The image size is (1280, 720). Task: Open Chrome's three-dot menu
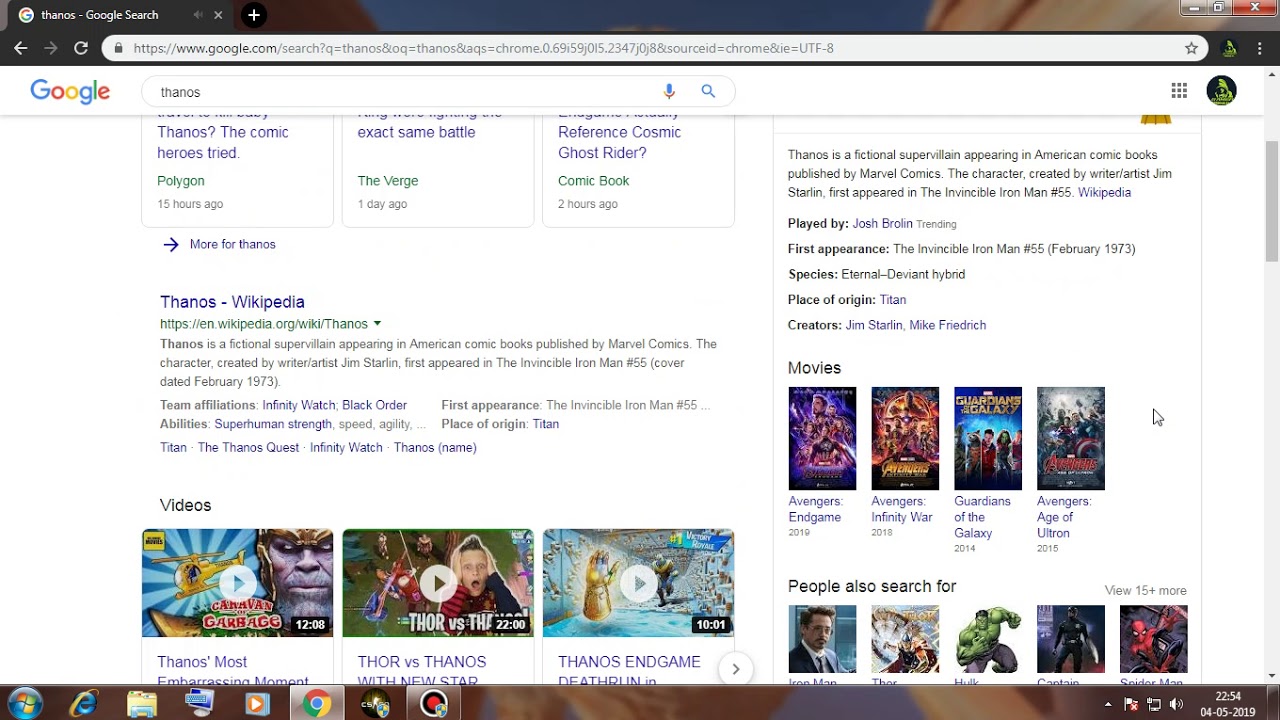(1261, 48)
